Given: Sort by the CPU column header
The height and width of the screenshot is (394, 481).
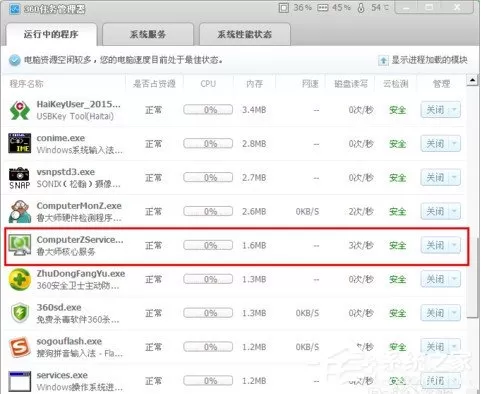Looking at the screenshot, I should pos(208,84).
